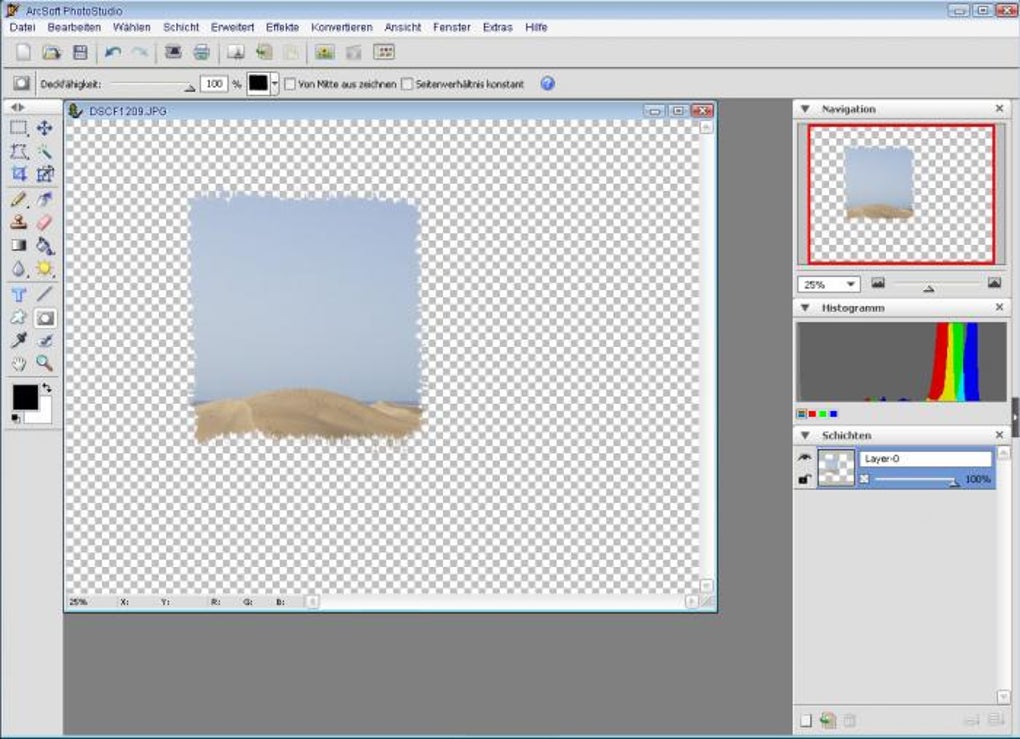The height and width of the screenshot is (739, 1020).
Task: Open the Wählen menu
Action: point(131,27)
